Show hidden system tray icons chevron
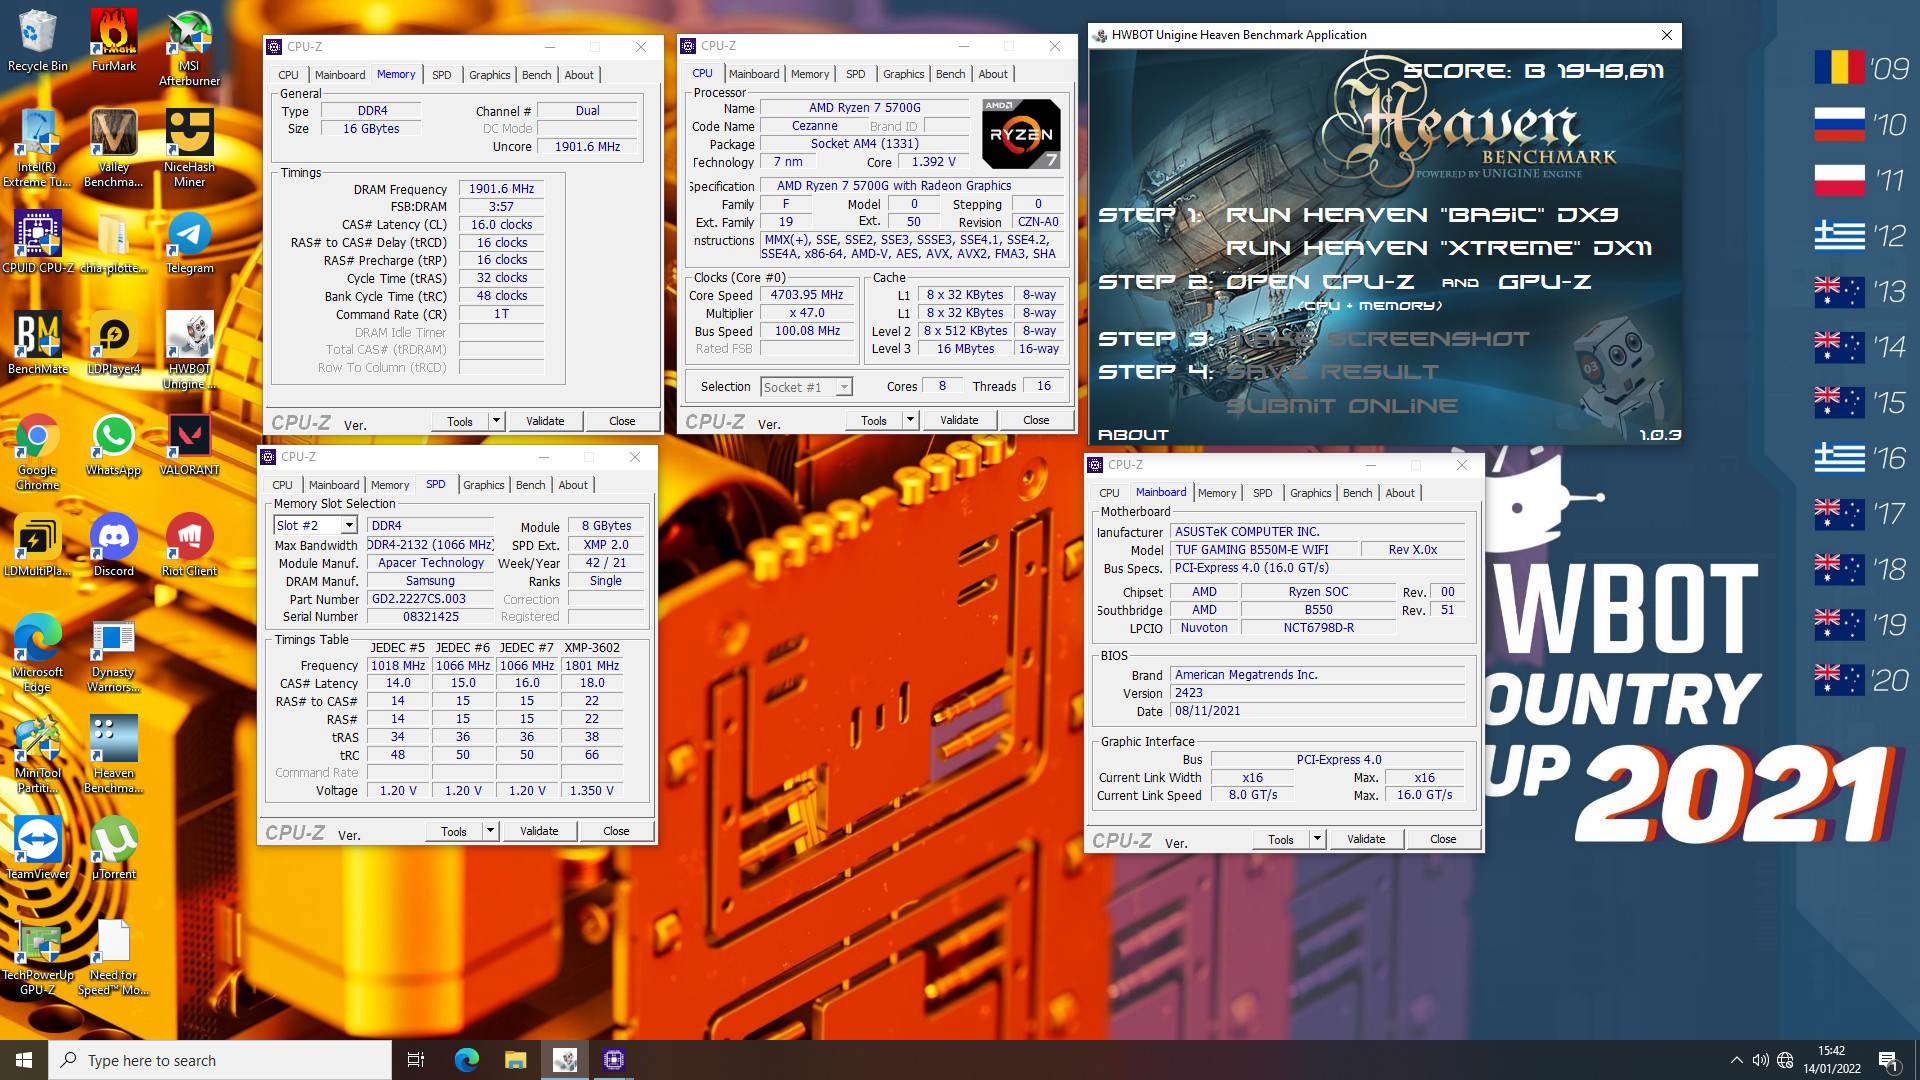Image resolution: width=1920 pixels, height=1080 pixels. (1736, 1060)
